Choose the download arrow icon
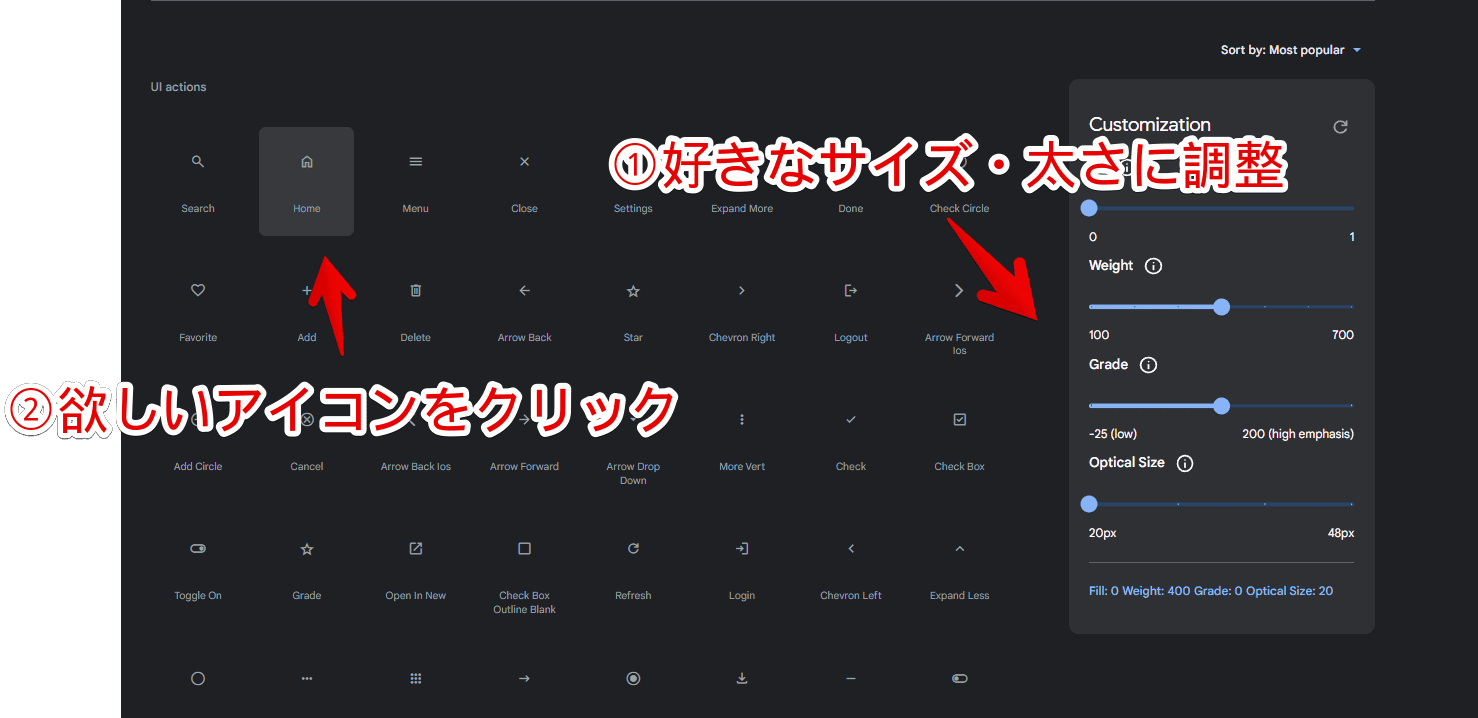1478x718 pixels. click(x=742, y=679)
